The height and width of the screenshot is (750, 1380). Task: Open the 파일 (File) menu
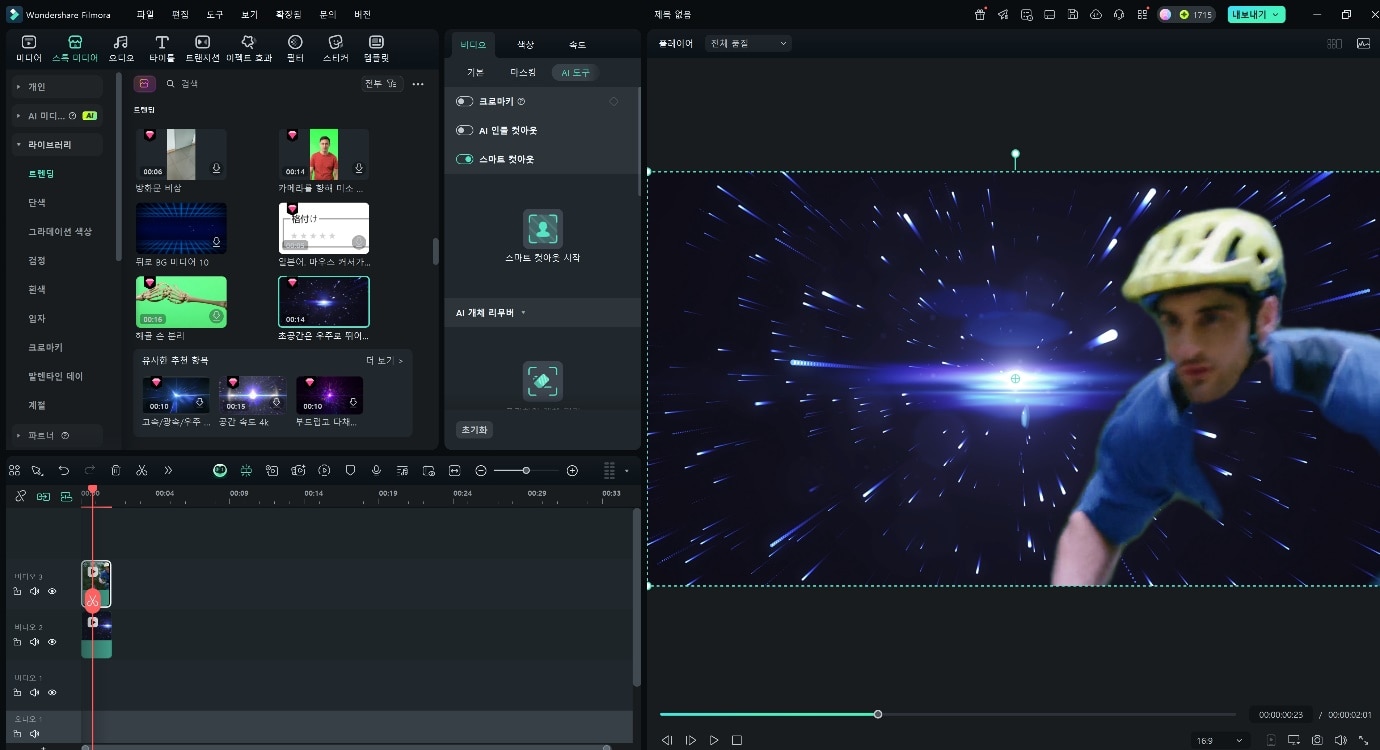click(145, 15)
